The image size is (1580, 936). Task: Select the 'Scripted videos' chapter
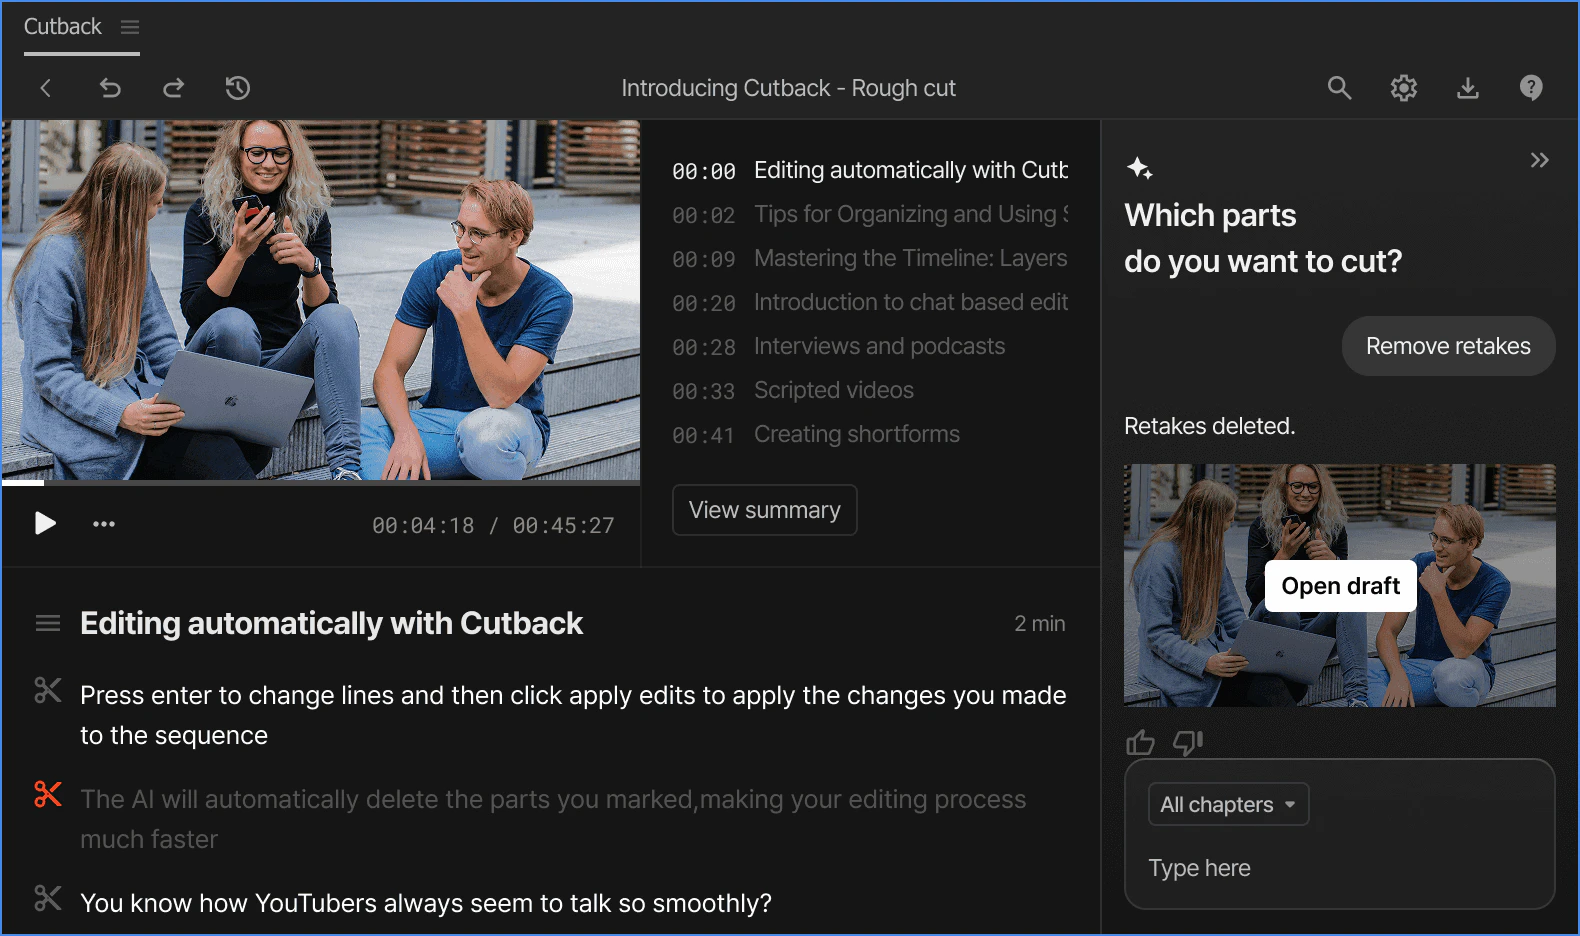[833, 390]
